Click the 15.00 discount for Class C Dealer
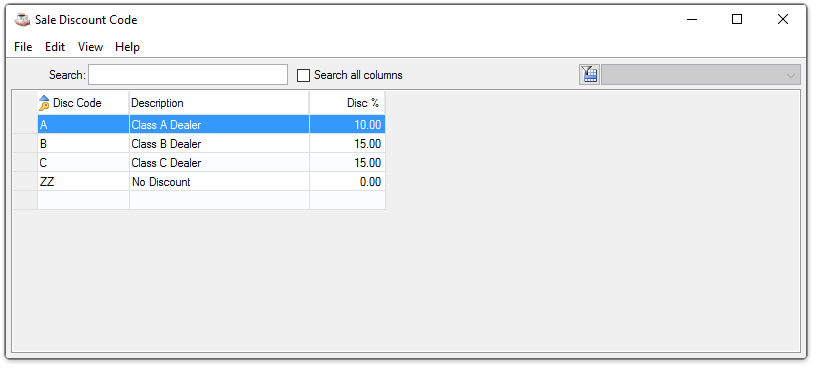Viewport: 816px width, 368px height. pyautogui.click(x=347, y=163)
